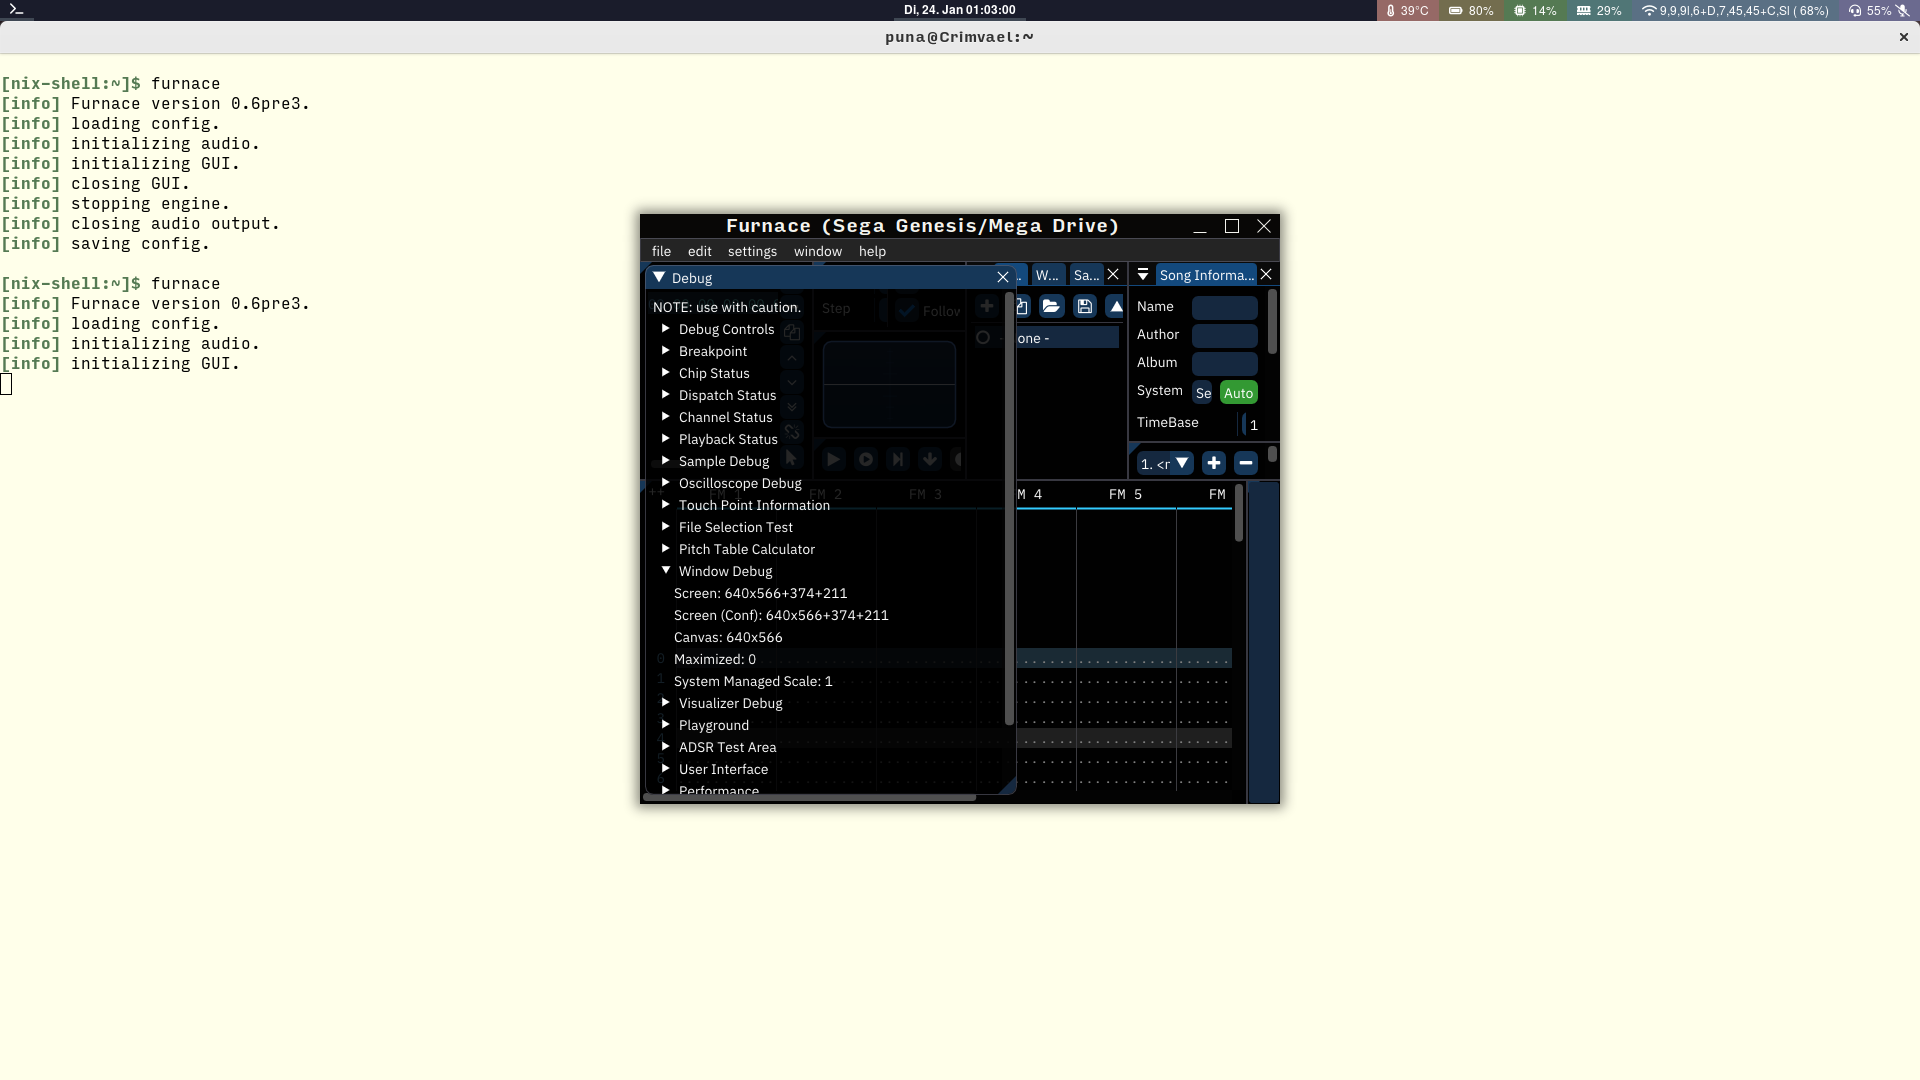Click the Author input field
This screenshot has height=1080, width=1920.
pyautogui.click(x=1224, y=335)
